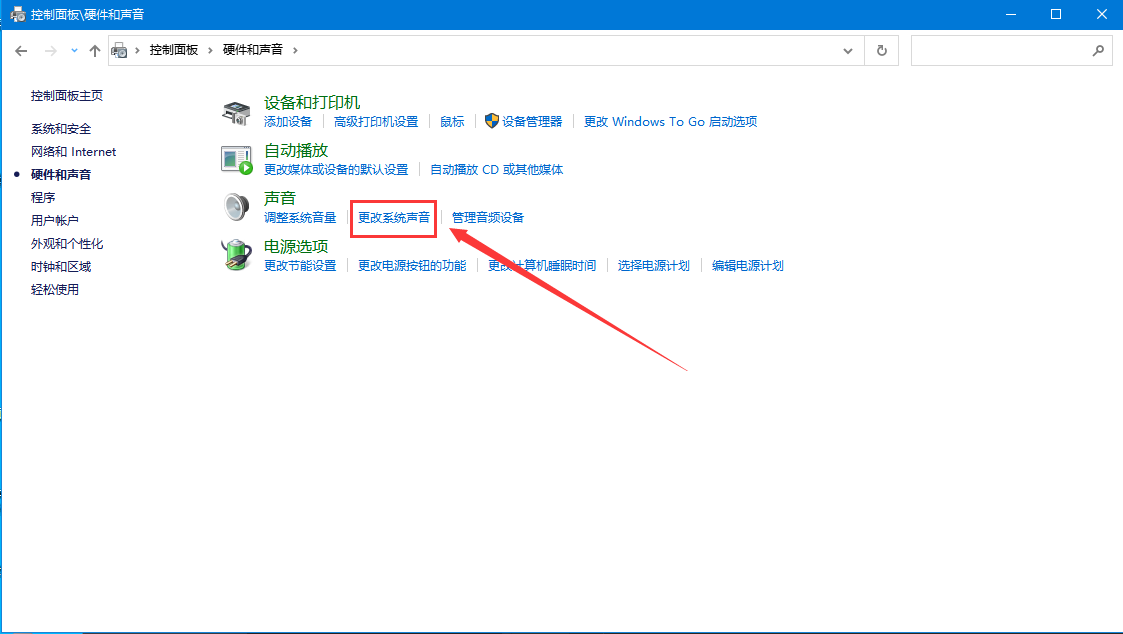
Task: Go up one level with up arrow
Action: pyautogui.click(x=95, y=50)
